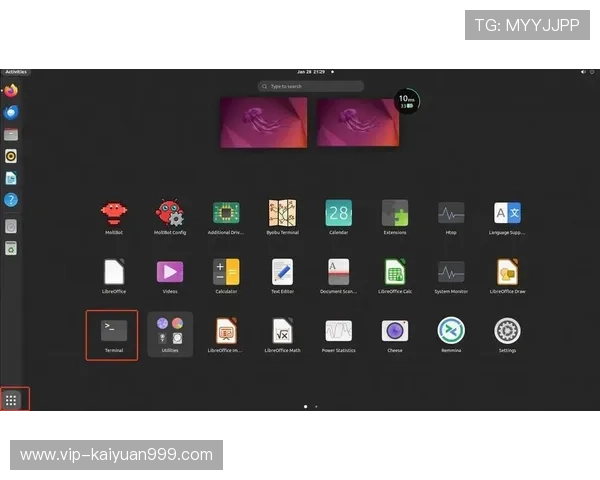
Task: Open the system menu via volume icon
Action: click(583, 72)
